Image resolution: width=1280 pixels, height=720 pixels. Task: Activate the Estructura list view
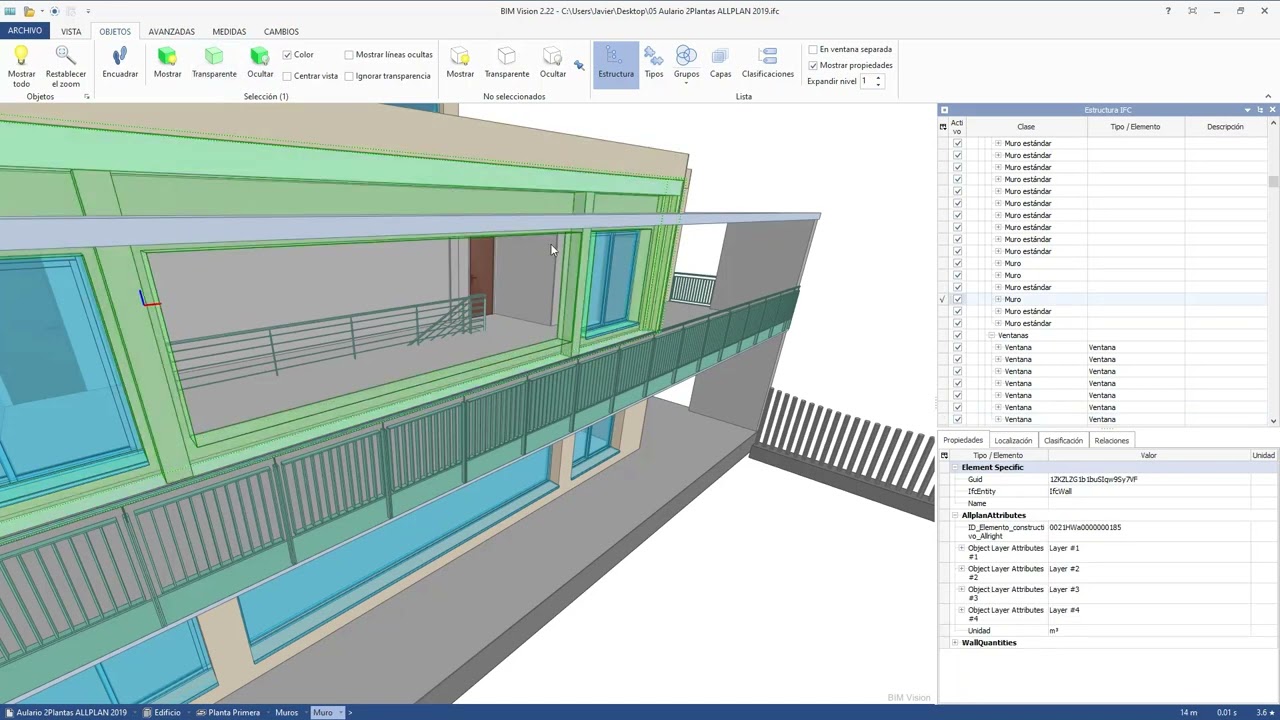616,64
